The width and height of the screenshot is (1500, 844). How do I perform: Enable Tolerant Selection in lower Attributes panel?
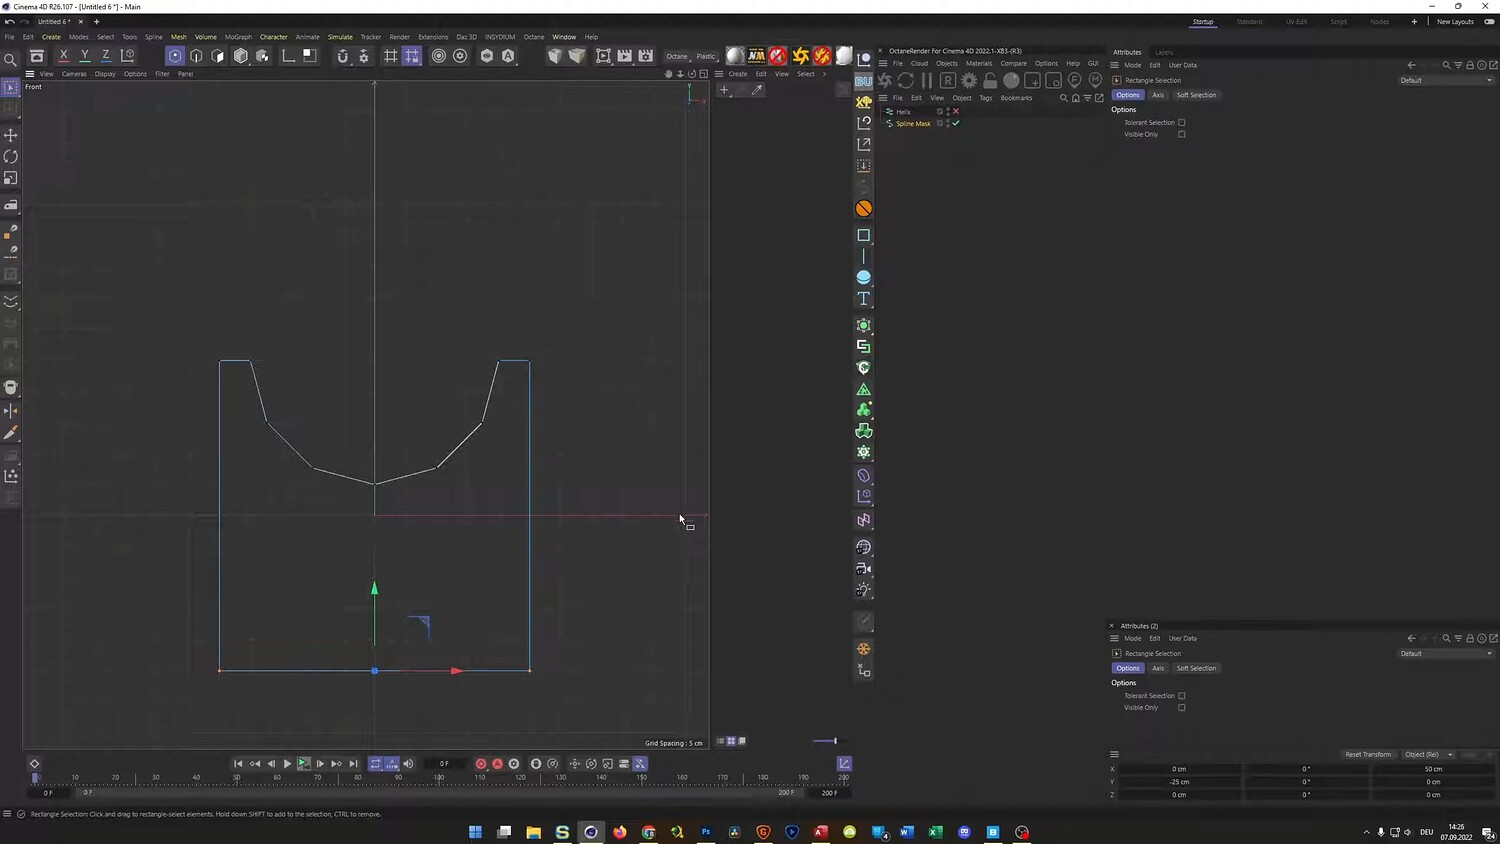tap(1182, 696)
